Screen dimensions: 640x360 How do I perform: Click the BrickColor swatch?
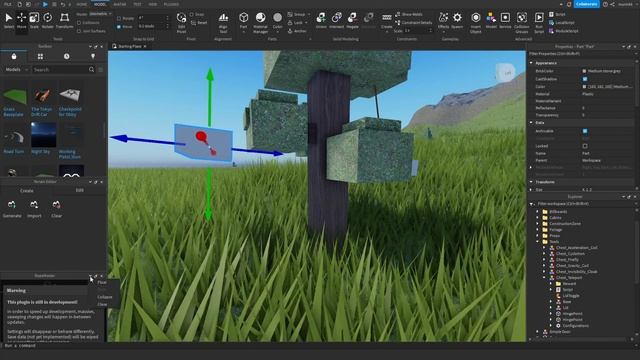click(584, 71)
